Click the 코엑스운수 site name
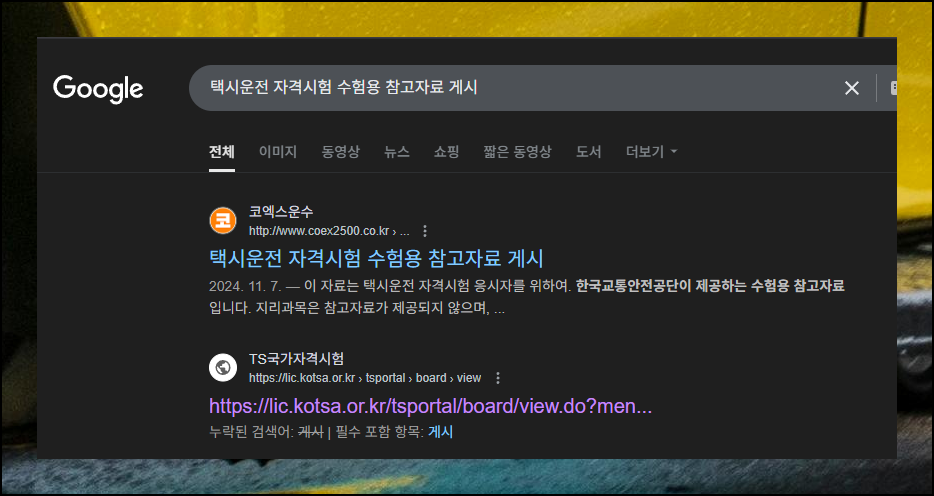The image size is (934, 496). pos(281,212)
